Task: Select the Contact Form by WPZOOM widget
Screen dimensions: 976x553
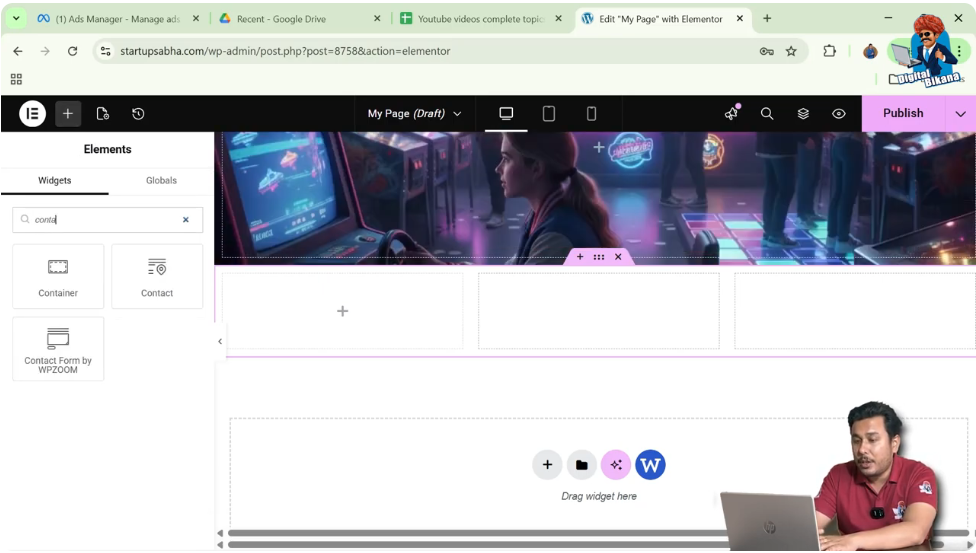Action: tap(58, 349)
